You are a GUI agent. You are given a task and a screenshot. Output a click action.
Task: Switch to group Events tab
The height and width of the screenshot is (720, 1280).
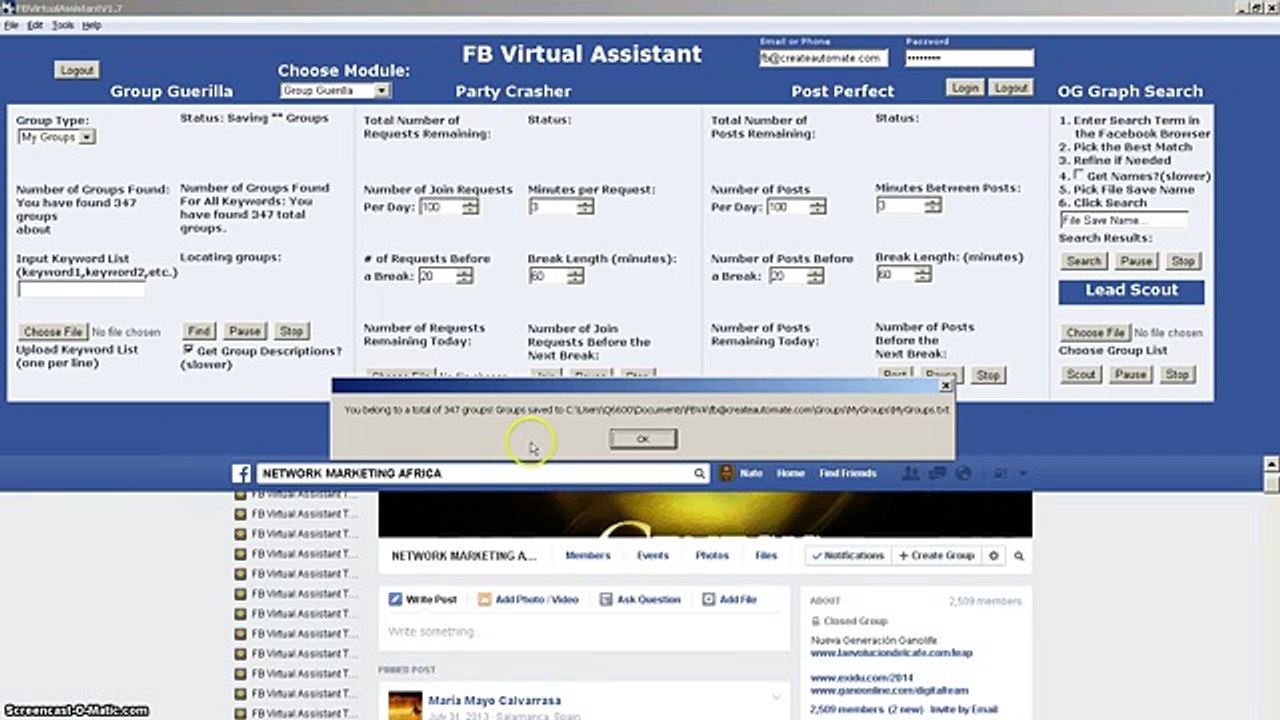[653, 555]
